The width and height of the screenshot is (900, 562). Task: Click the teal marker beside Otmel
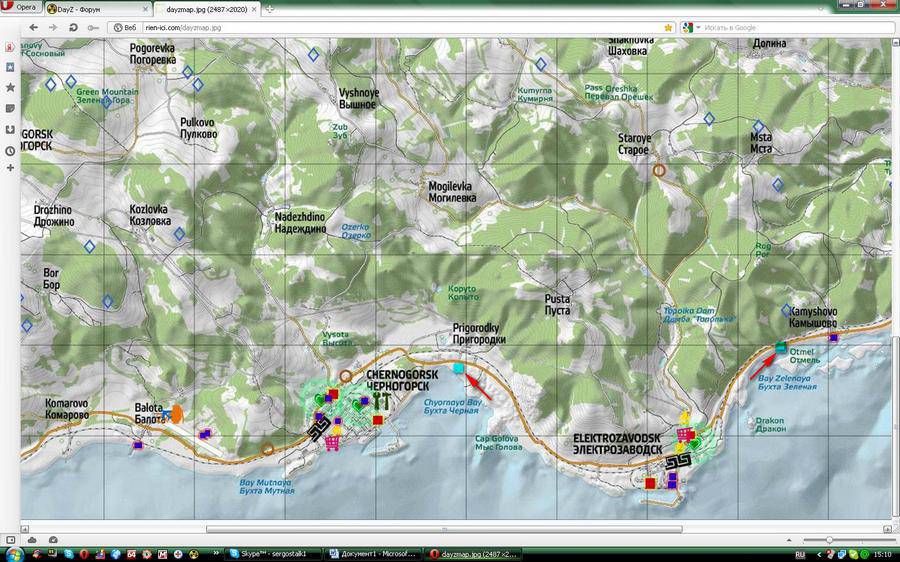[x=780, y=347]
